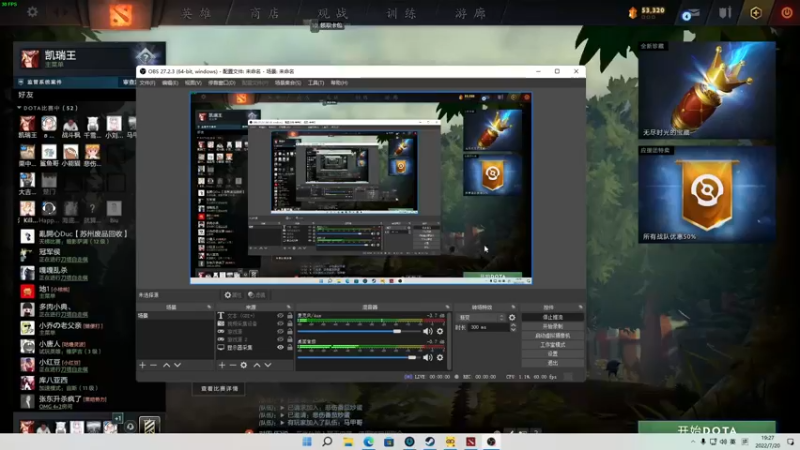Move the selected source down
This screenshot has height=450, width=800.
(268, 365)
